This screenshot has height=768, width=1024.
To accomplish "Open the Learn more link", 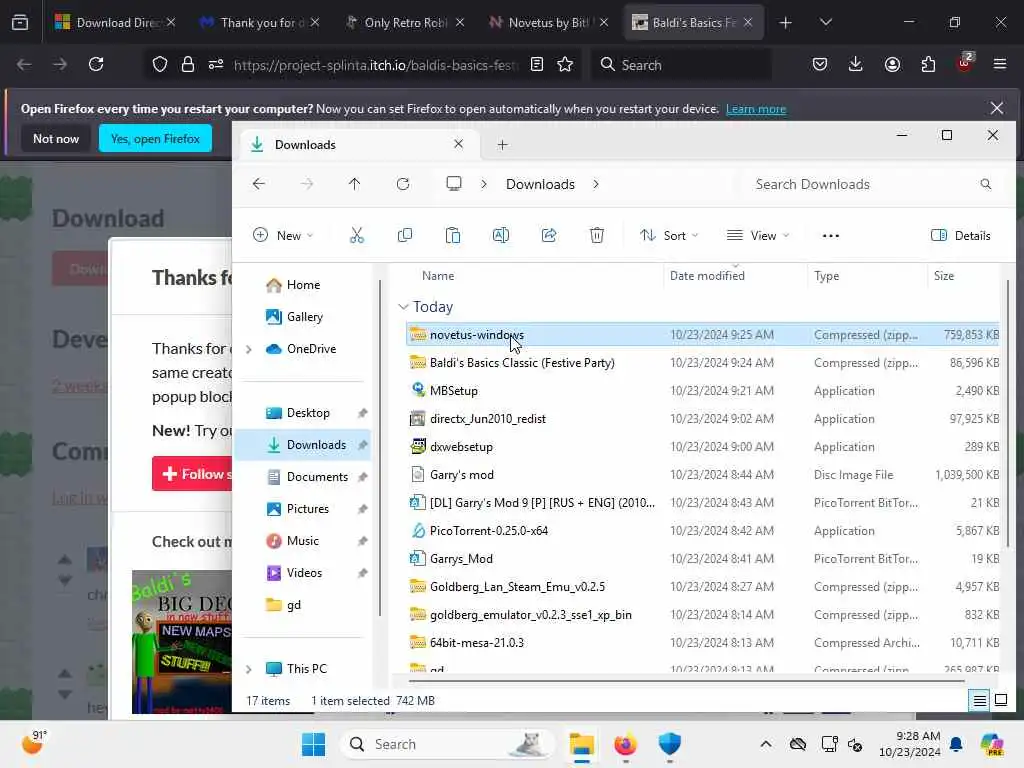I will click(x=756, y=109).
